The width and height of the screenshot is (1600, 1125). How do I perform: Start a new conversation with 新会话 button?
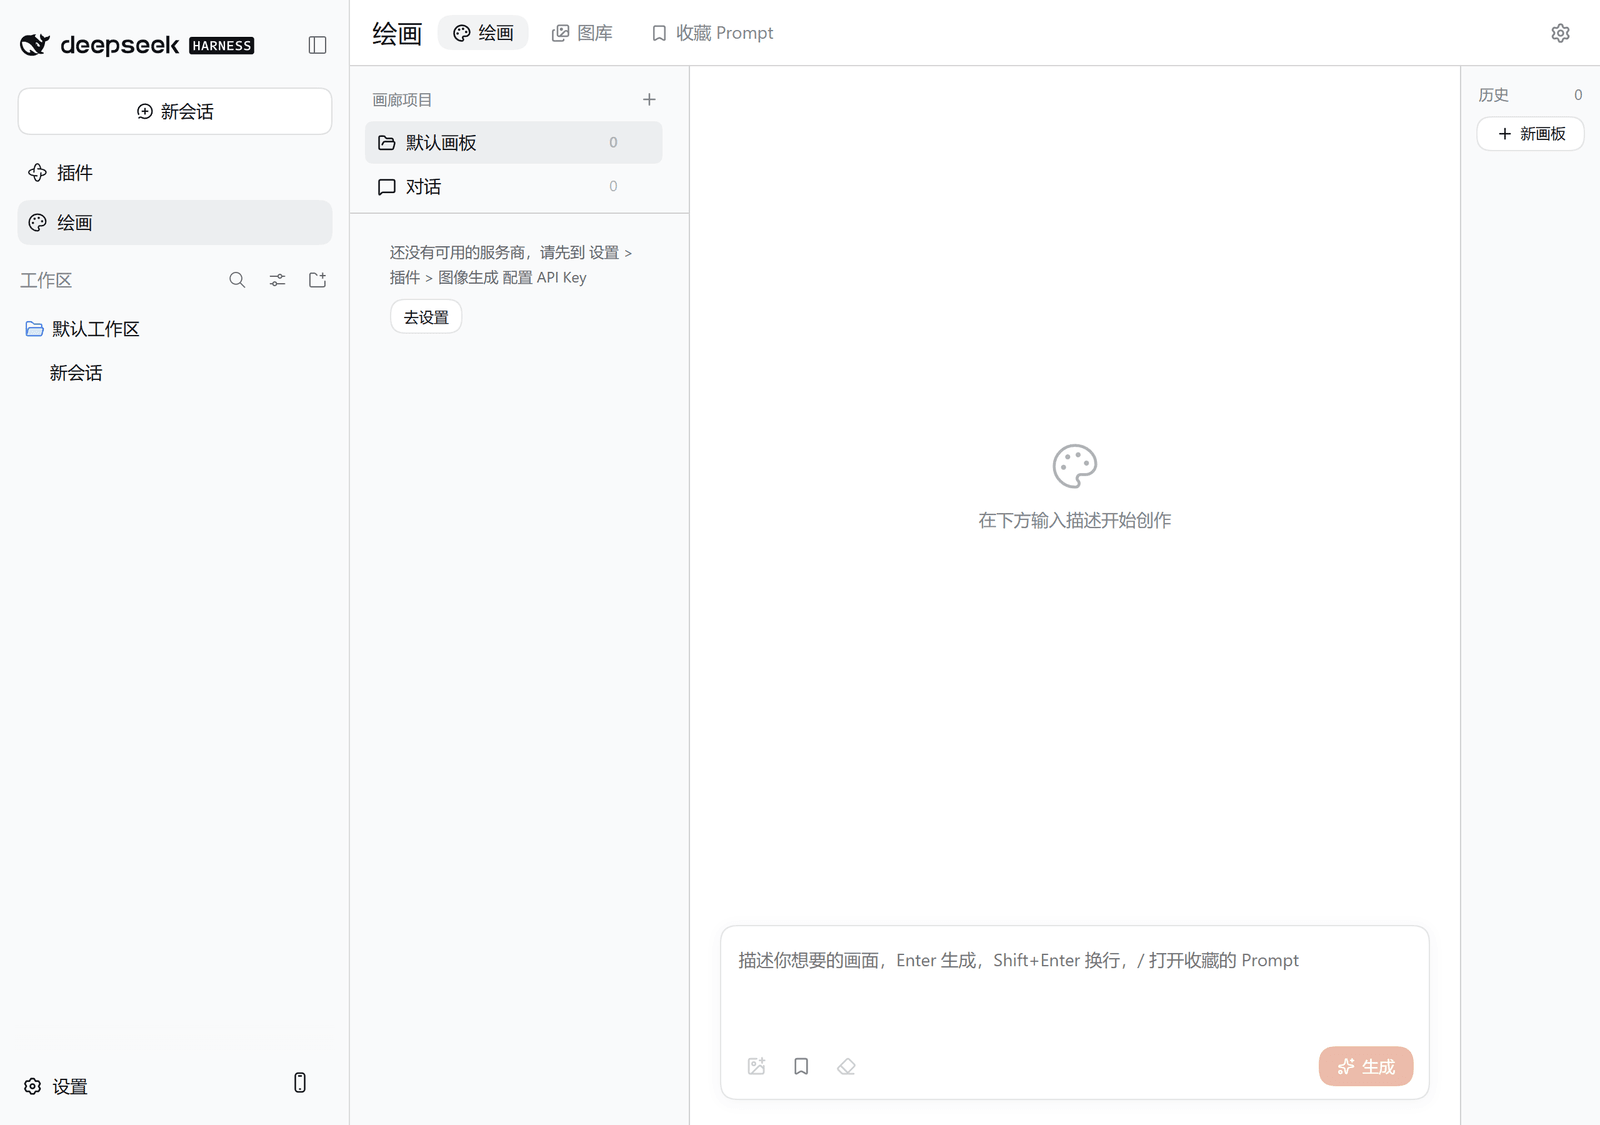click(175, 111)
